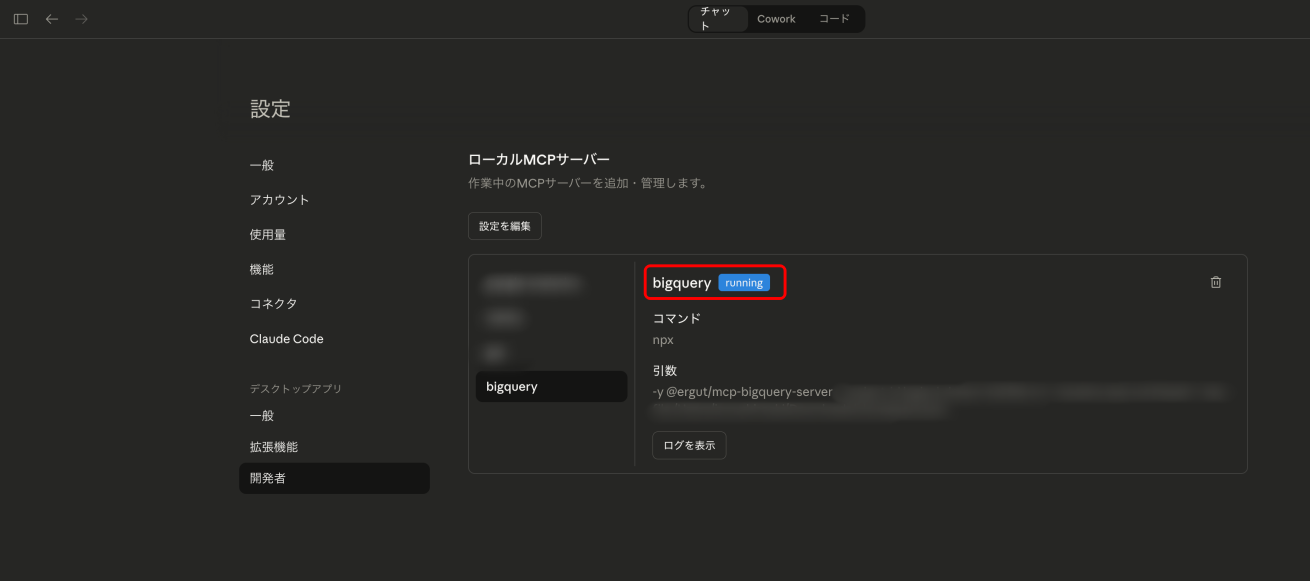Image resolution: width=1310 pixels, height=581 pixels.
Task: Click the blue running status badge
Action: (744, 283)
